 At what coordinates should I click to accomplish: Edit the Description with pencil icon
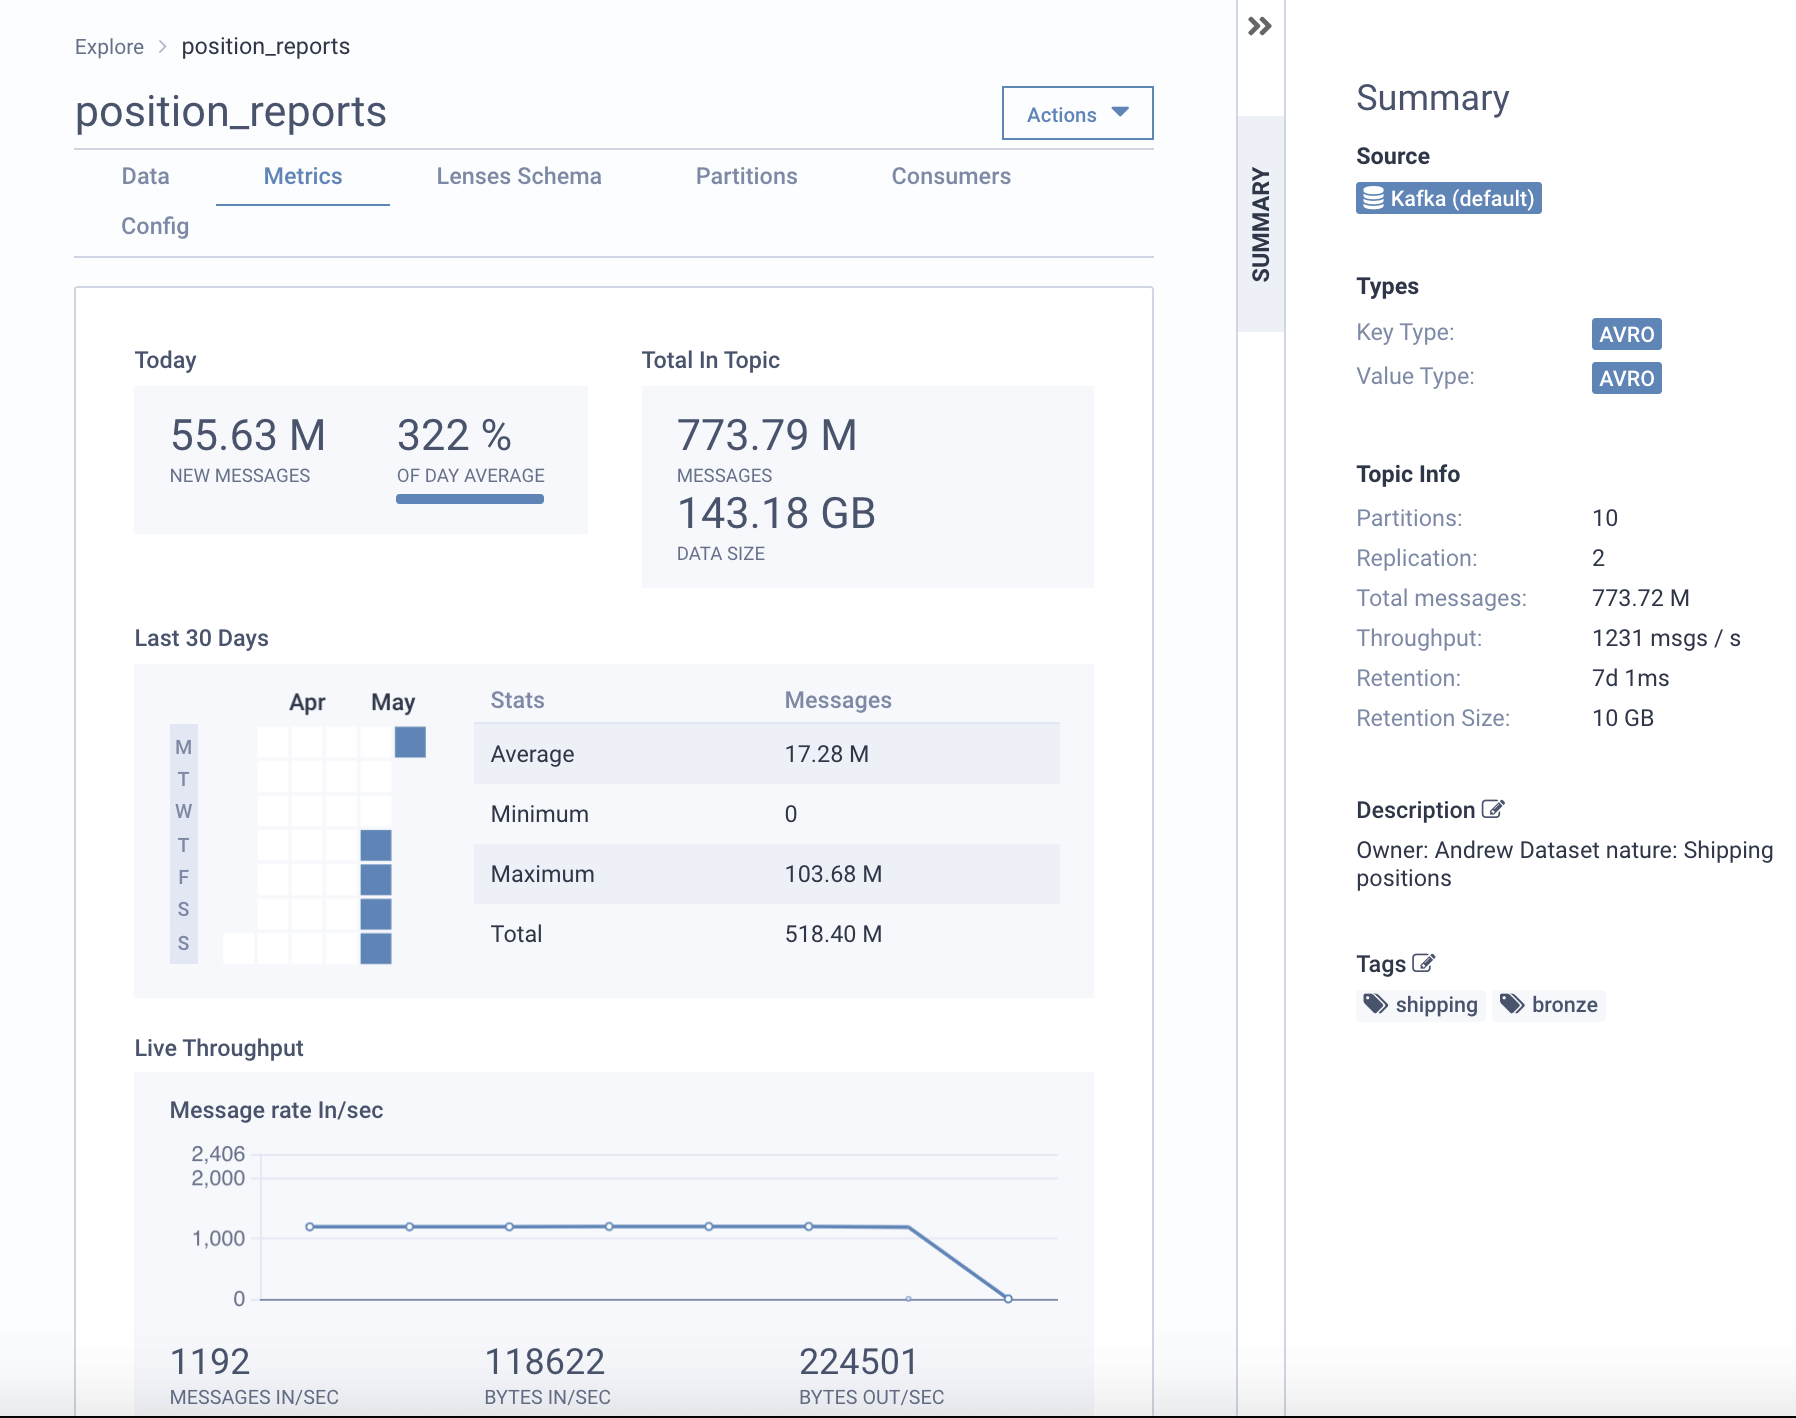[x=1493, y=809]
